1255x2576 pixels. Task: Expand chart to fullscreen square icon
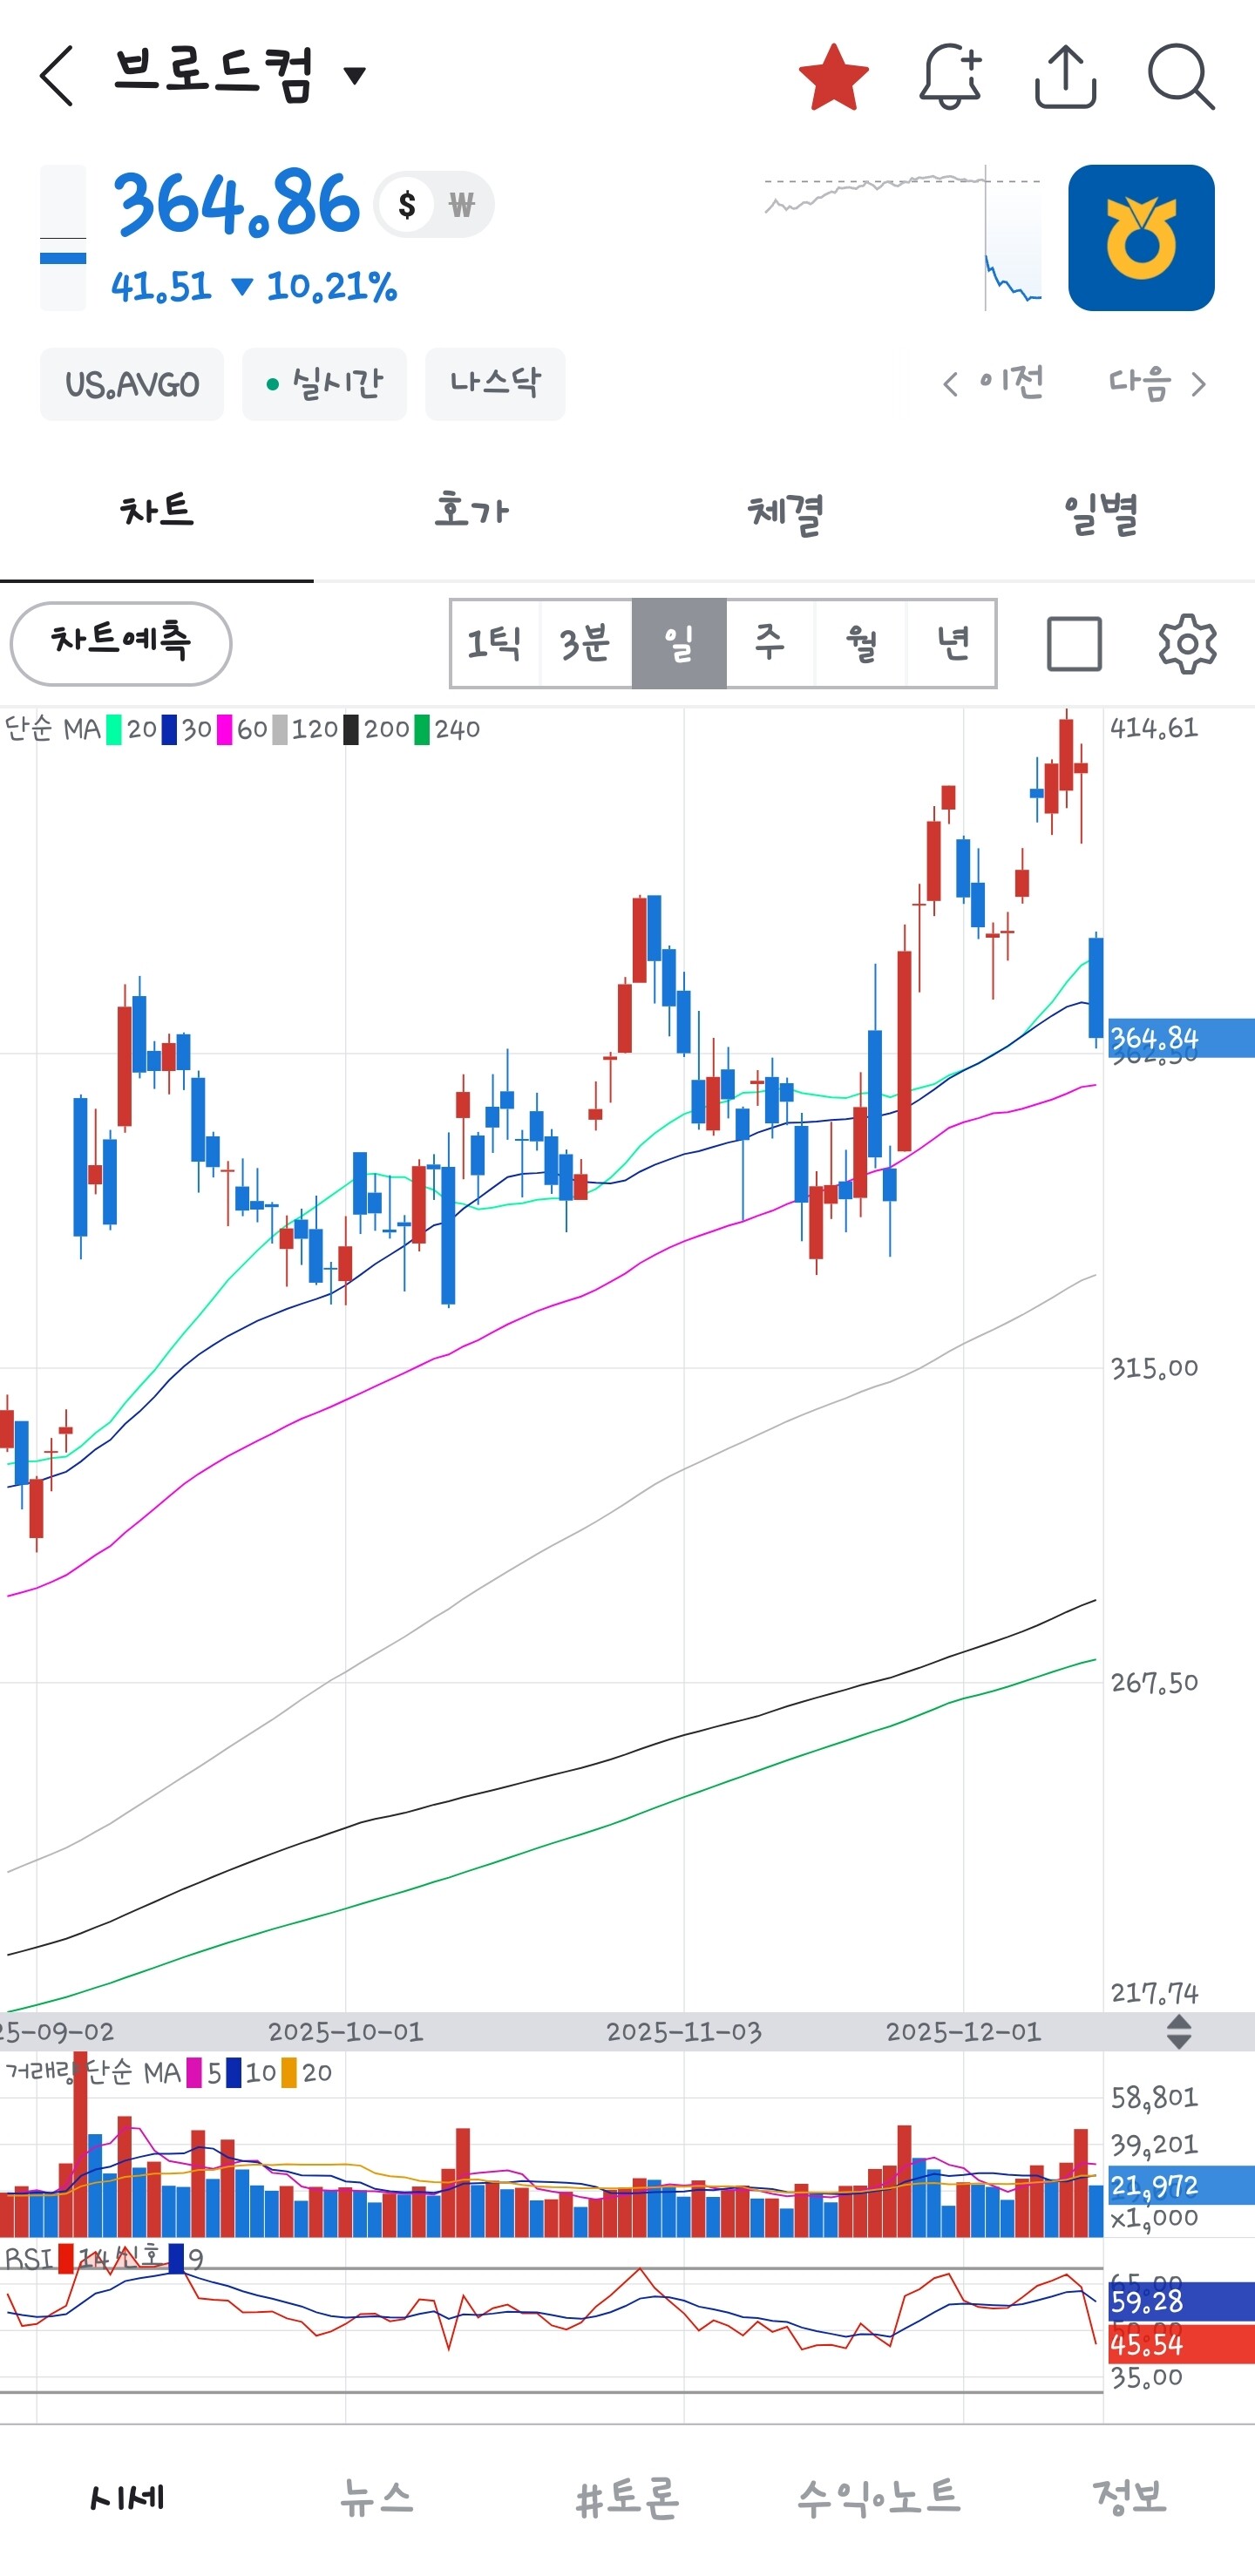(1074, 643)
